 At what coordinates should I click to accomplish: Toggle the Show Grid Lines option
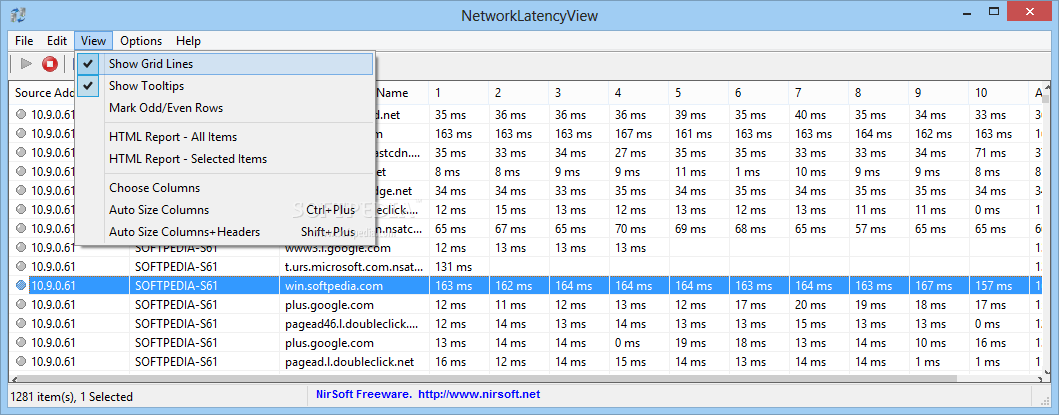pyautogui.click(x=224, y=64)
